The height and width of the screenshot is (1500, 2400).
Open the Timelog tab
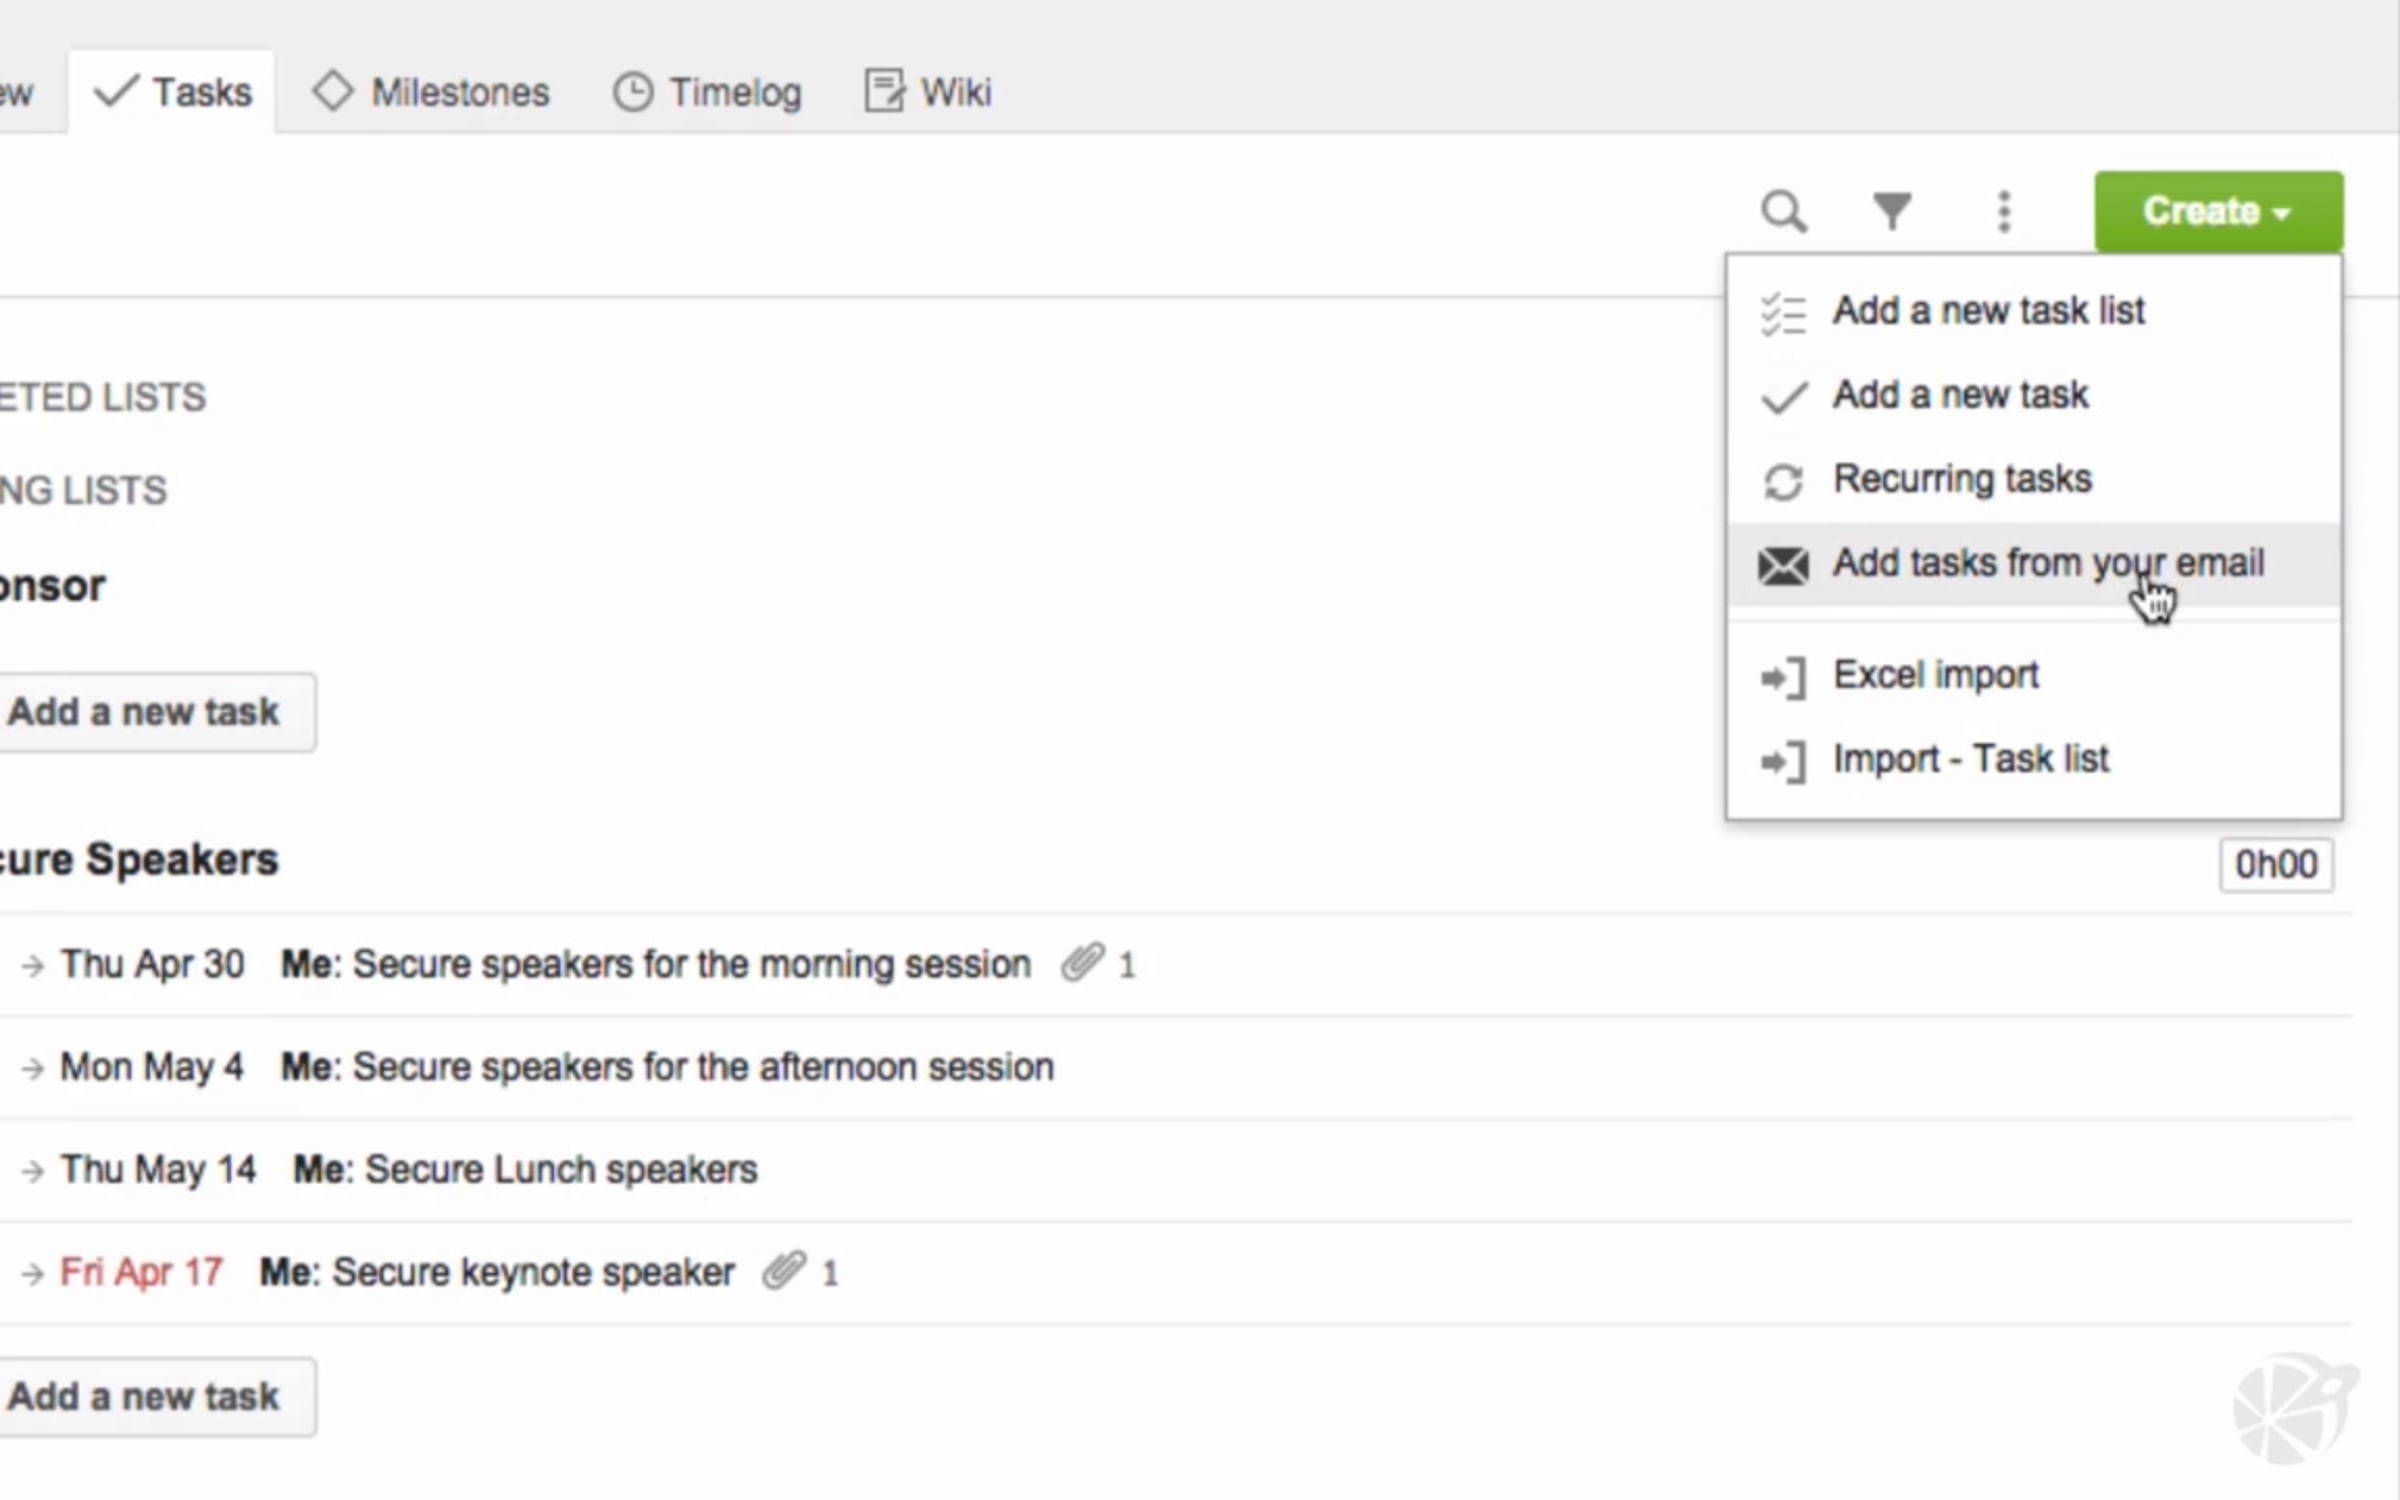click(708, 92)
